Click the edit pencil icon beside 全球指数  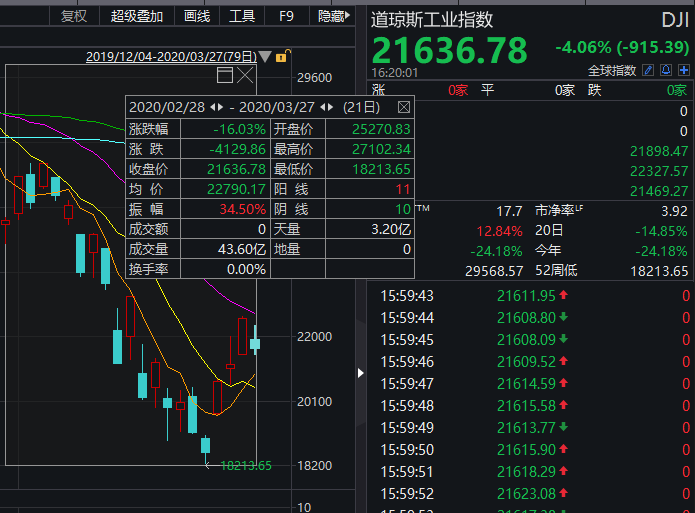(x=648, y=70)
